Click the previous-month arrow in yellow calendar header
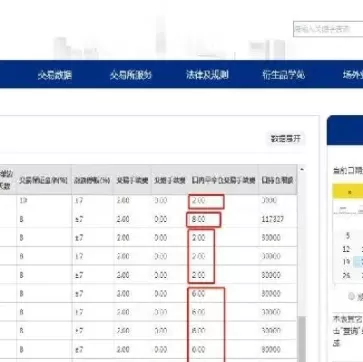 [349, 192]
